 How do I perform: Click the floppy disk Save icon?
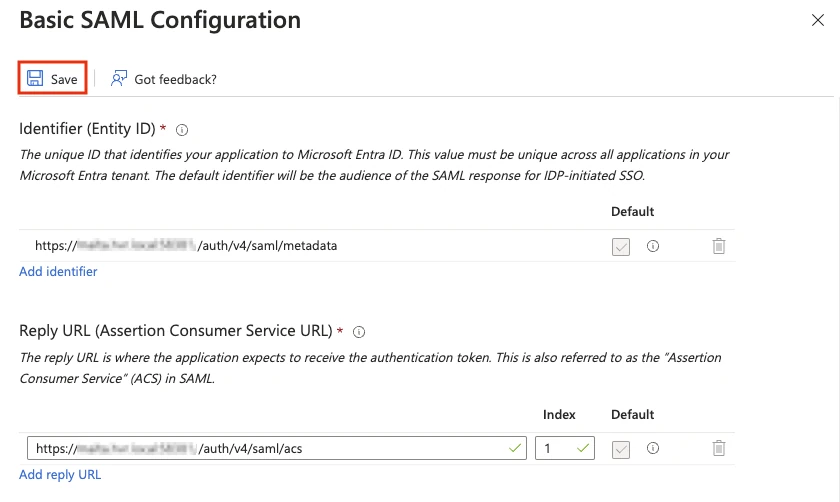point(35,79)
